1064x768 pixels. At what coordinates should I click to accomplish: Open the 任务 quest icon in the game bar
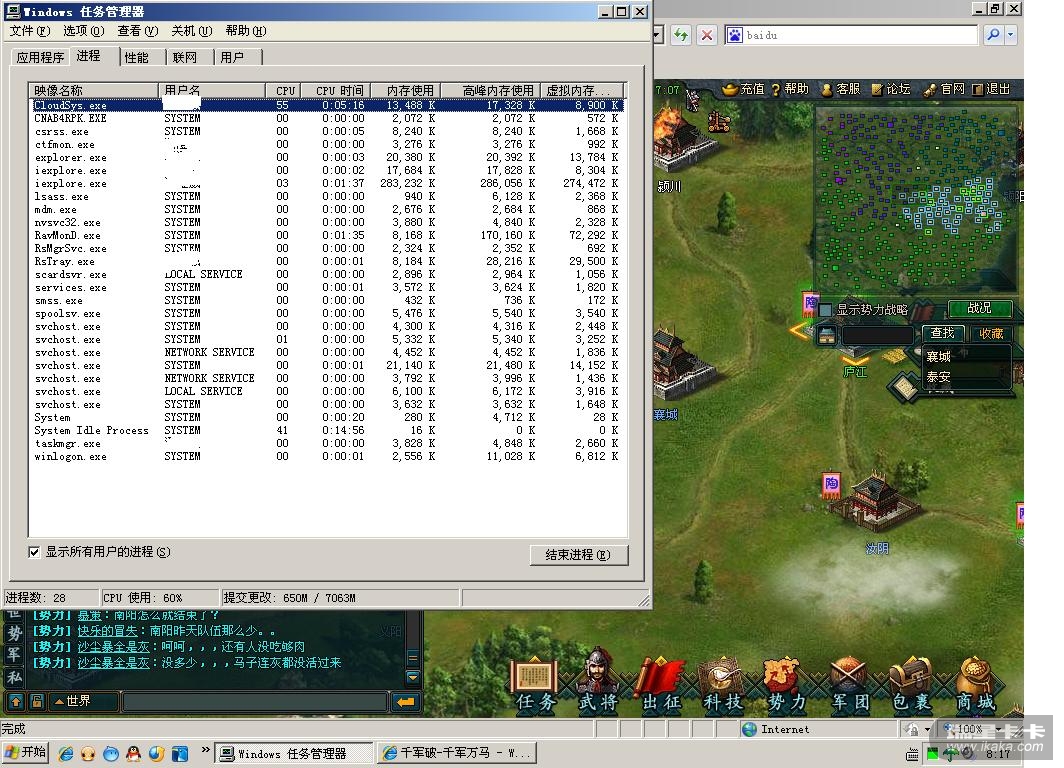click(x=535, y=684)
